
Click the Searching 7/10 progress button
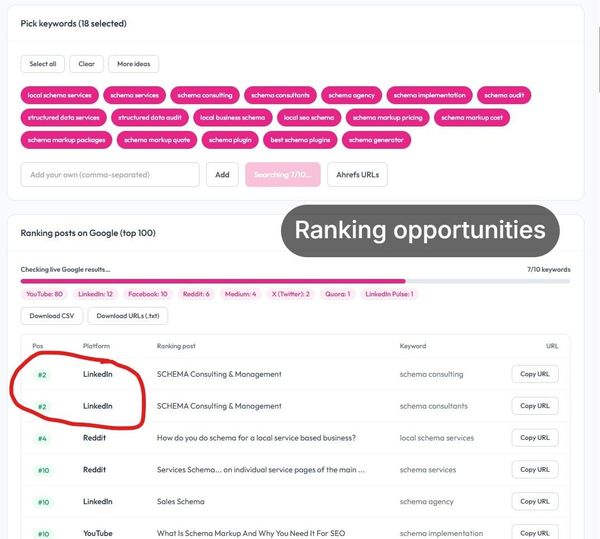[283, 175]
